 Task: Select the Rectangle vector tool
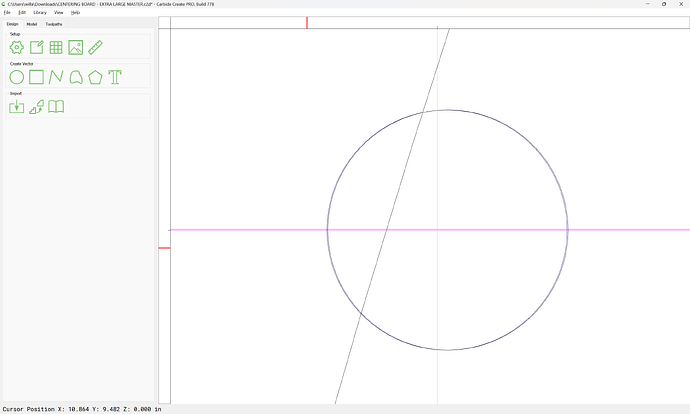(x=37, y=77)
